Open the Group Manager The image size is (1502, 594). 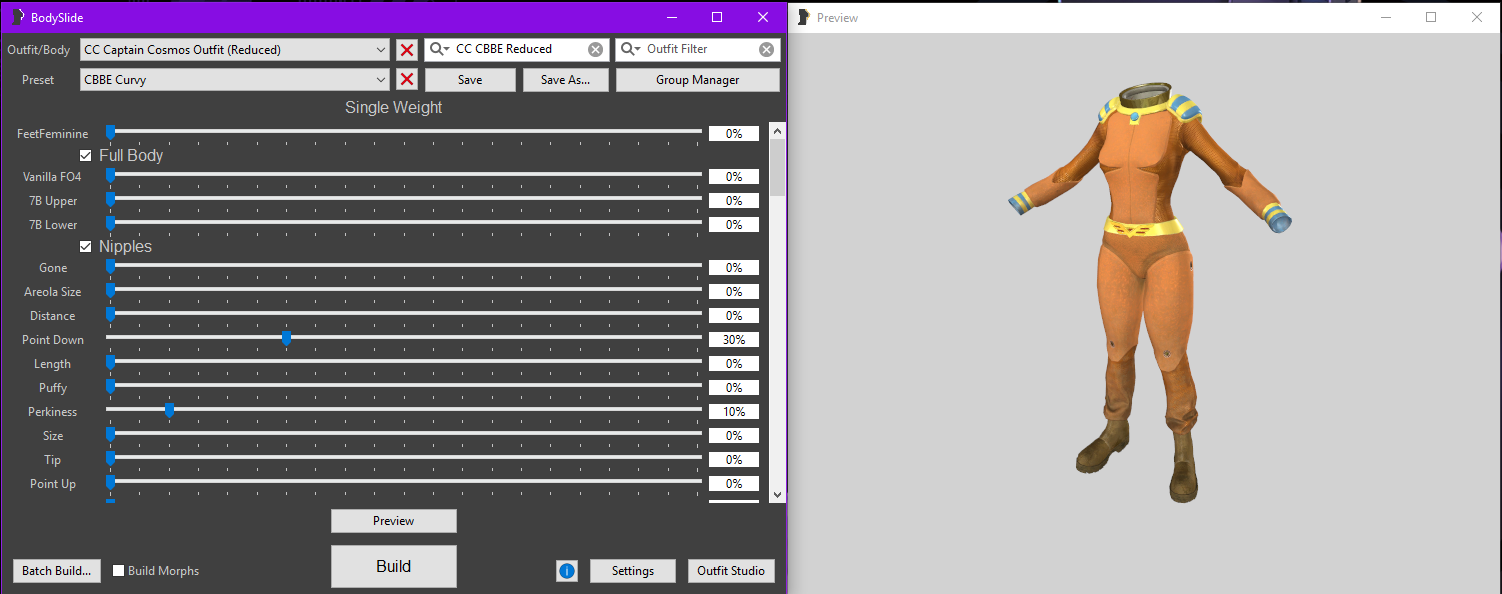[x=697, y=80]
